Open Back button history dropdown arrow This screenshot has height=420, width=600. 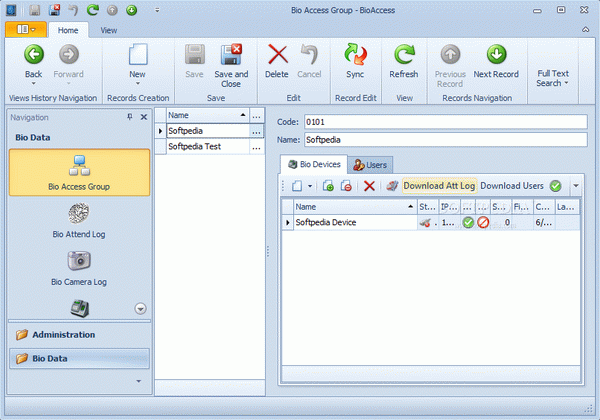coord(34,83)
